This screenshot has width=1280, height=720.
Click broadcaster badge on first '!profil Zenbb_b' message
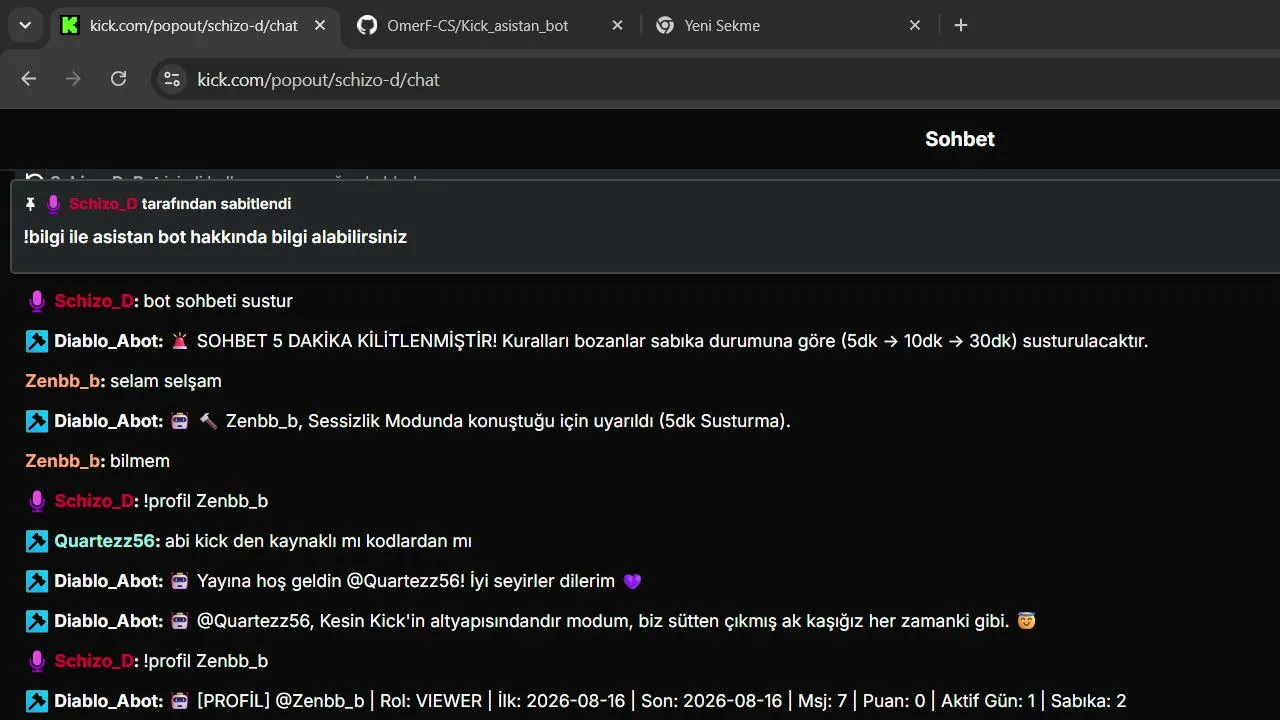point(37,501)
